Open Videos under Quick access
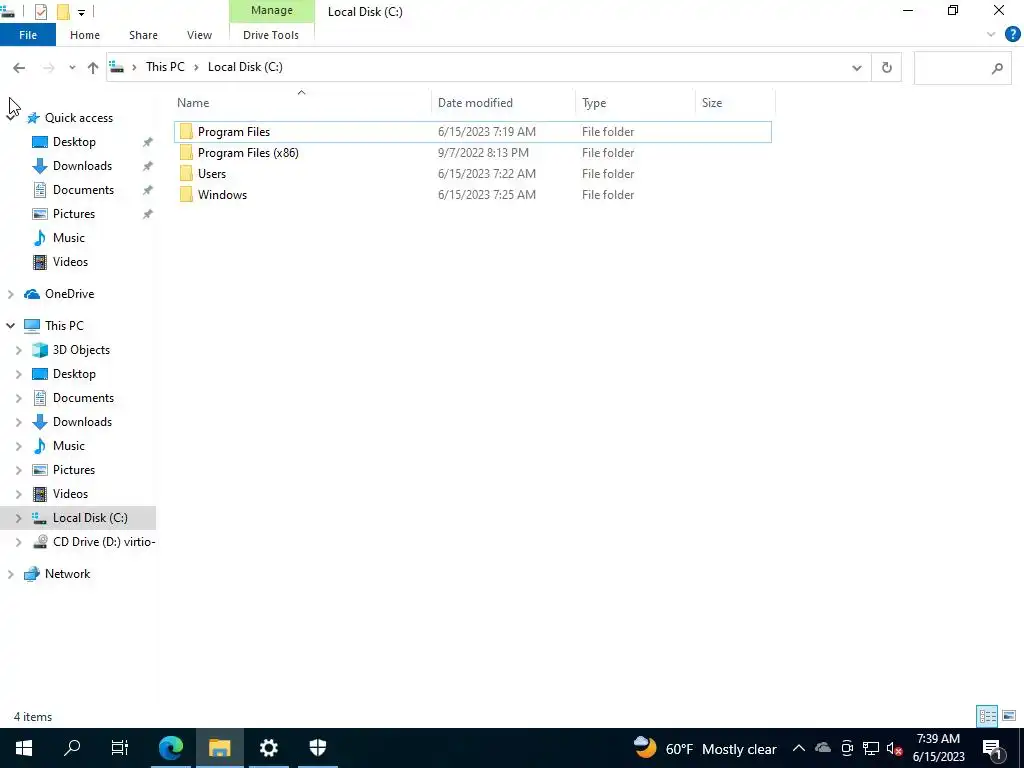Image resolution: width=1024 pixels, height=768 pixels. (x=70, y=262)
